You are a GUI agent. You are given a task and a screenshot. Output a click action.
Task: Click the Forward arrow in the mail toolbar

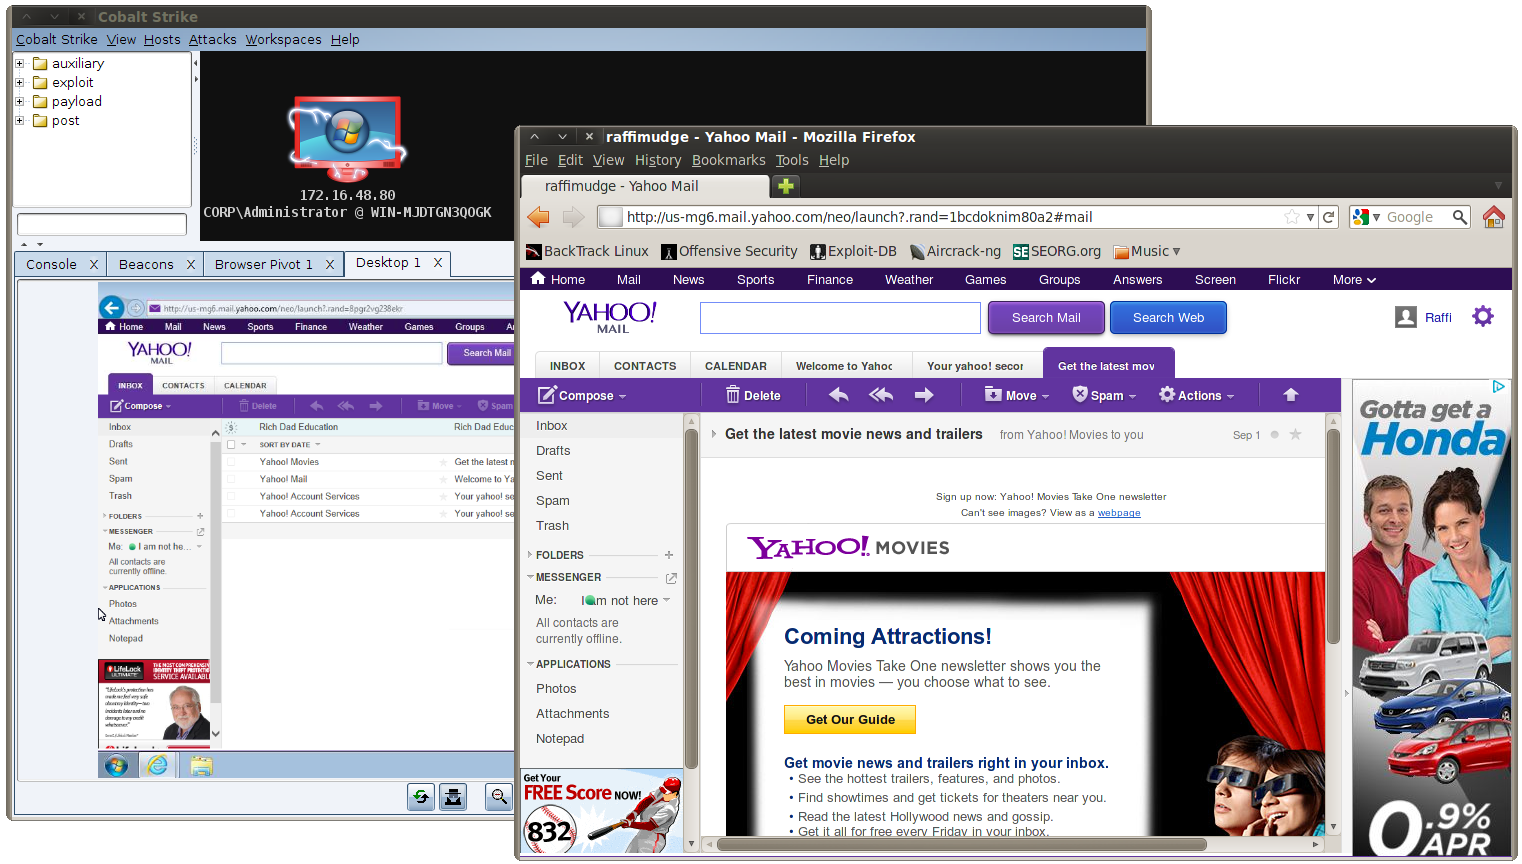click(924, 395)
